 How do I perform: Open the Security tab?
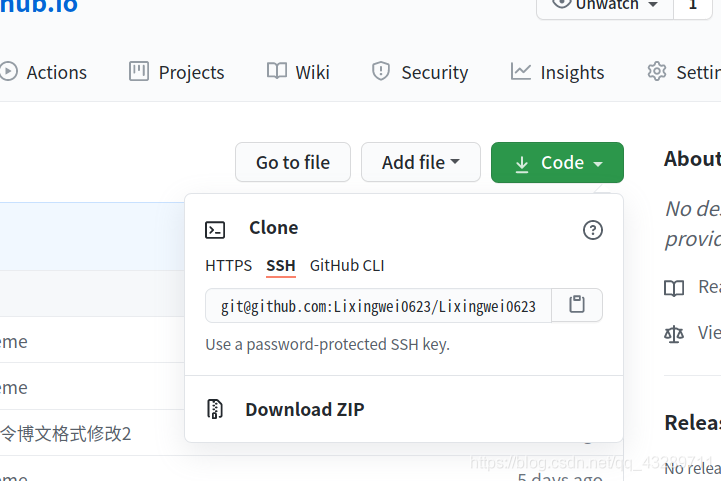[x=420, y=72]
